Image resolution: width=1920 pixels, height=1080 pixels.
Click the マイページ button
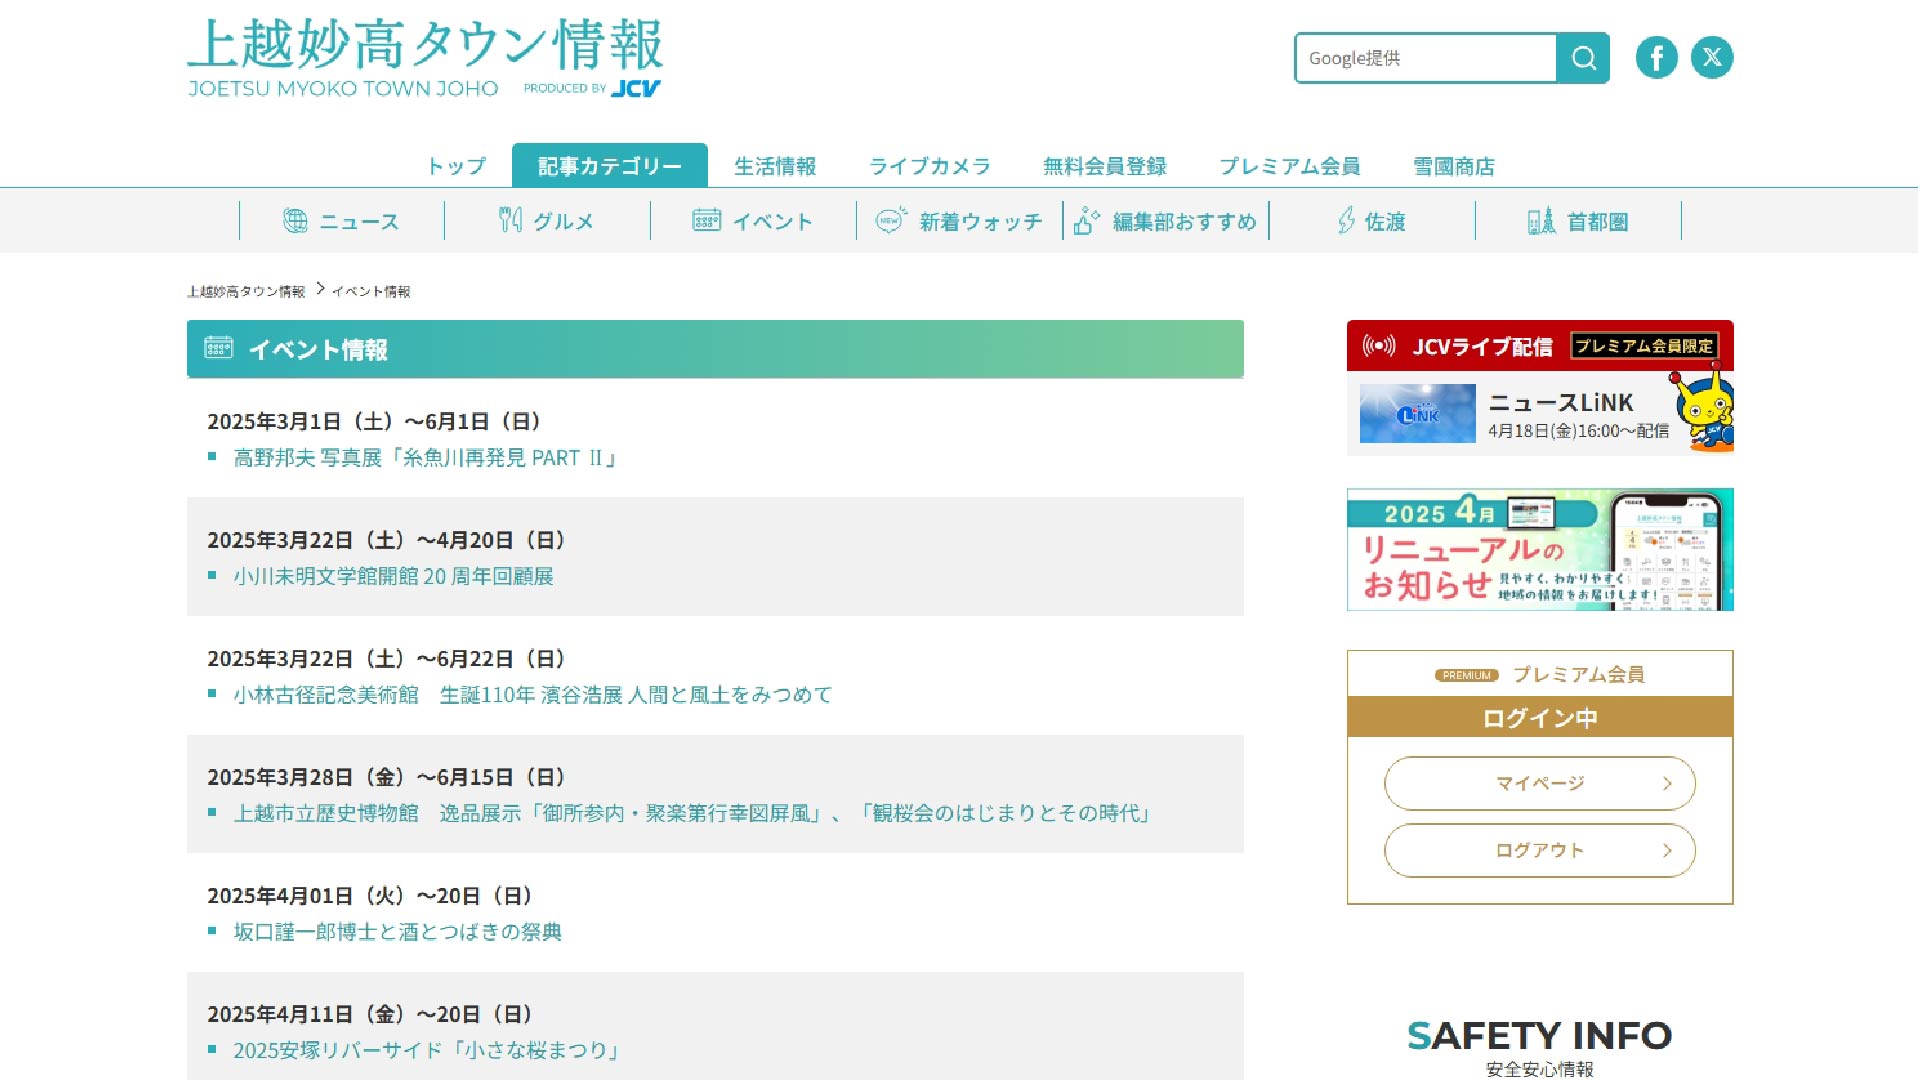[x=1539, y=783]
